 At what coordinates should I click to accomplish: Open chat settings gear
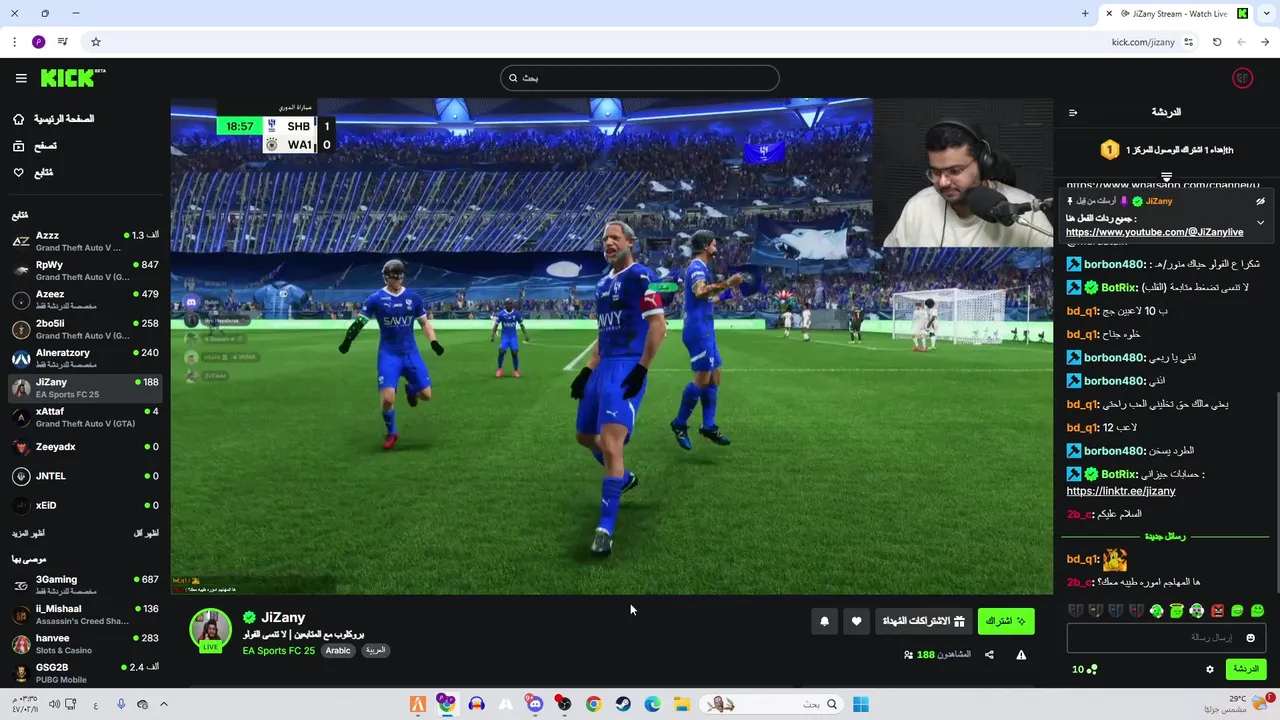(x=1210, y=669)
